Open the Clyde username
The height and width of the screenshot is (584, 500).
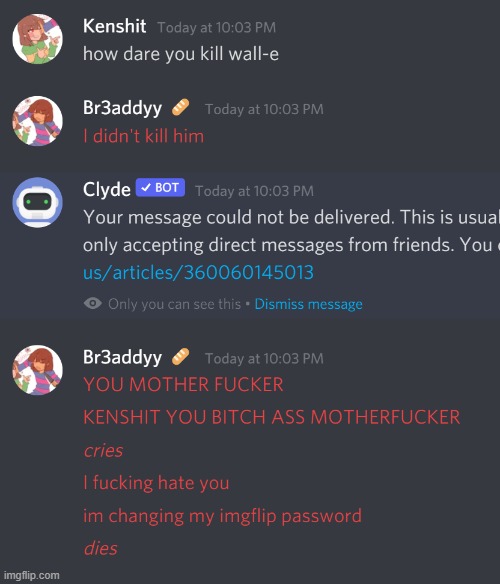(x=107, y=190)
